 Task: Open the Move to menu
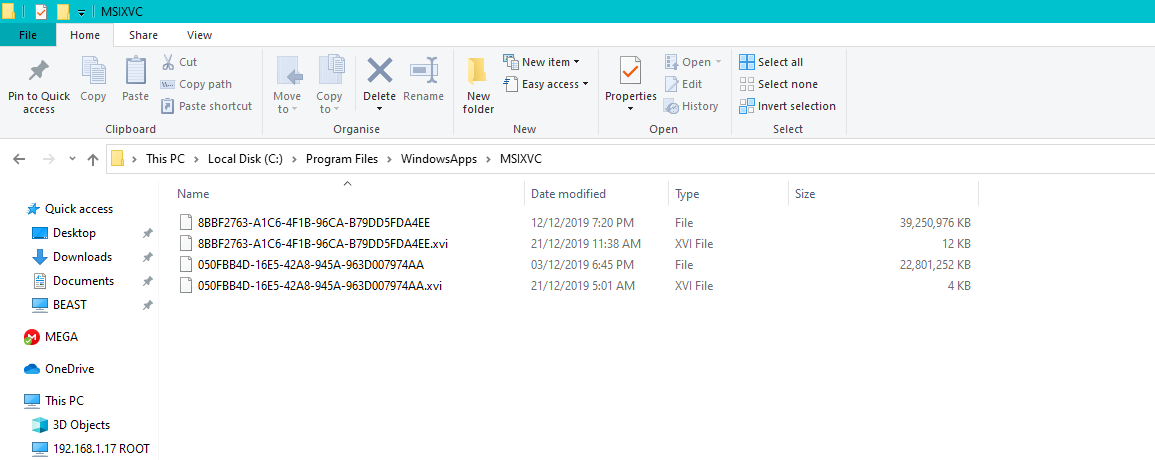(287, 84)
